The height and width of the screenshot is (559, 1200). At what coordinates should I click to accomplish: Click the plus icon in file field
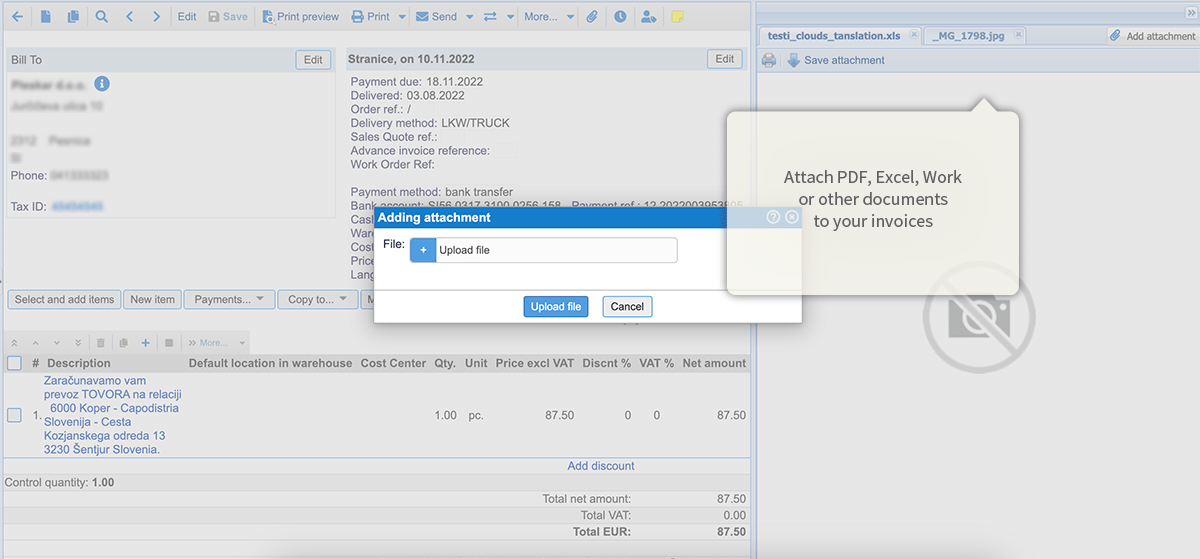coord(423,250)
